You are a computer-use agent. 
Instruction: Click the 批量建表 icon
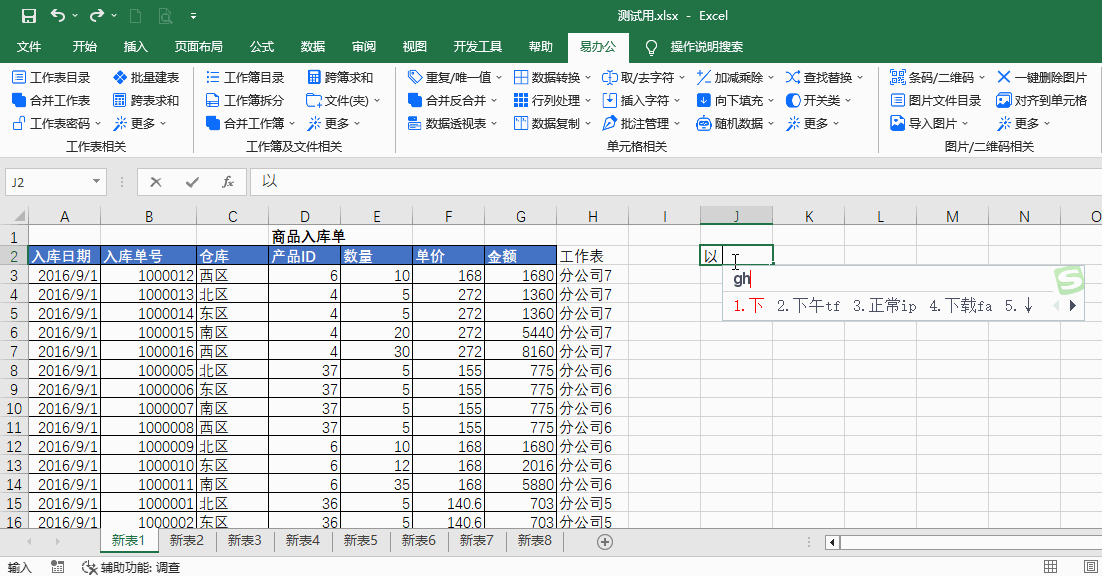[x=120, y=77]
